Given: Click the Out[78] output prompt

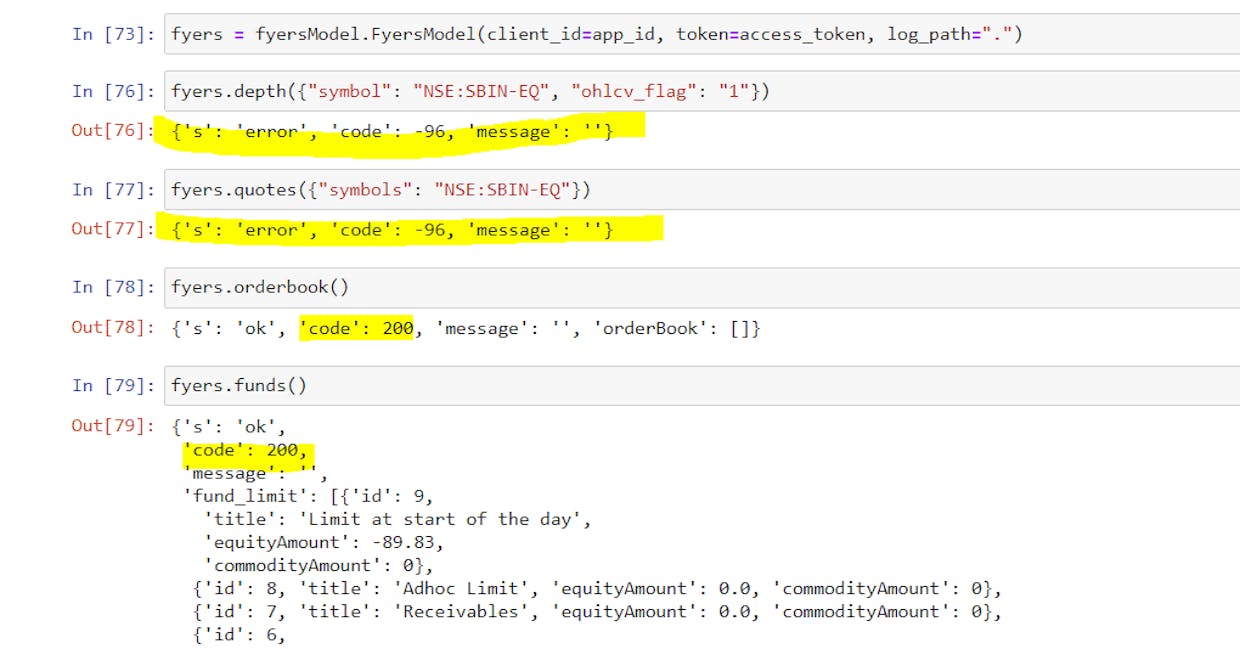Looking at the screenshot, I should (x=113, y=327).
